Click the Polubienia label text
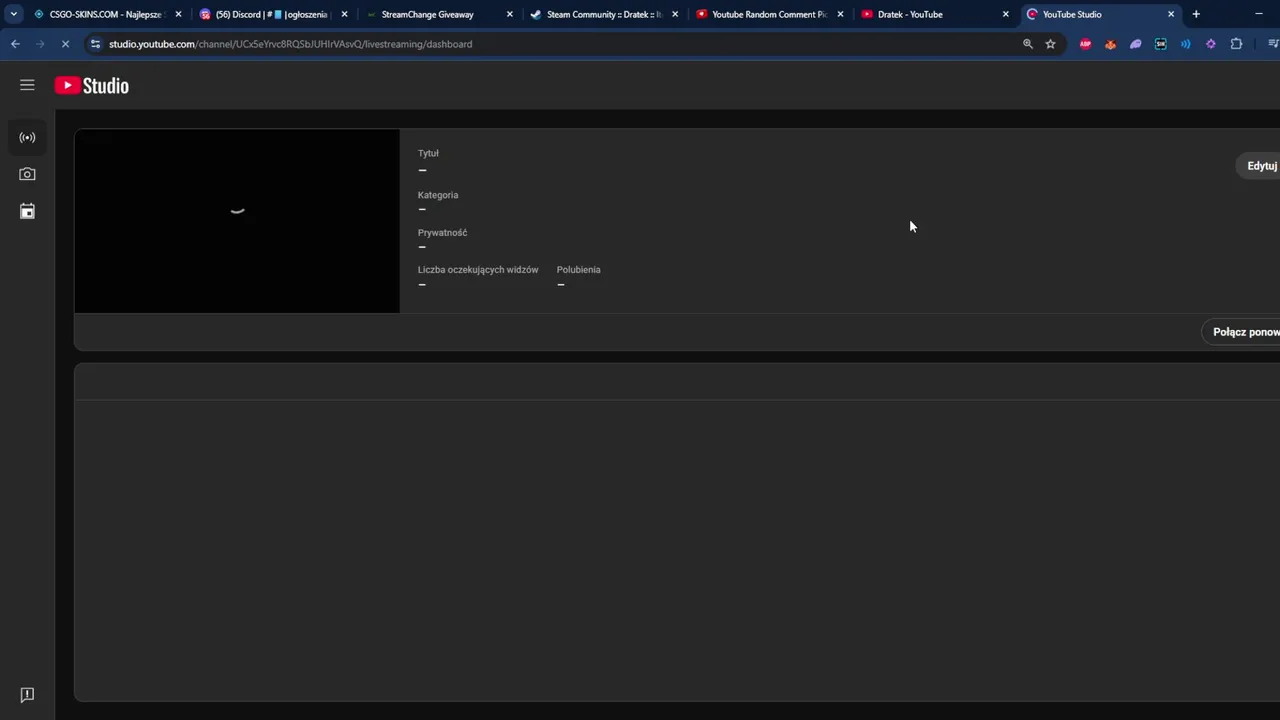1280x720 pixels. click(579, 270)
